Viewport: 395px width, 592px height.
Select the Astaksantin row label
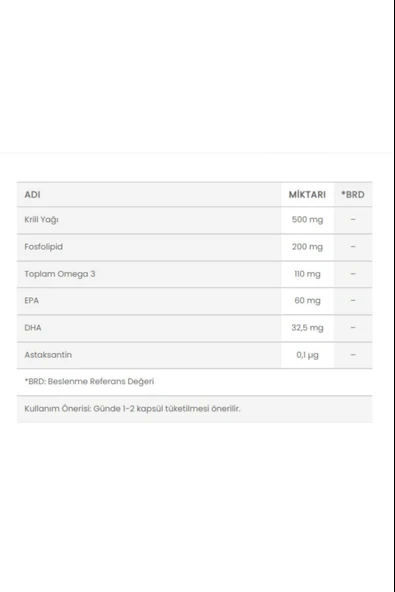pyautogui.click(x=48, y=355)
